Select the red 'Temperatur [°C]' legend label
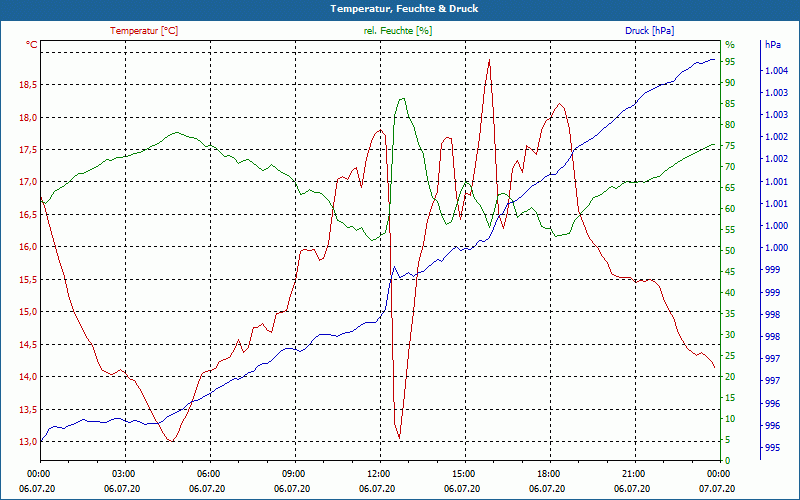 point(144,31)
